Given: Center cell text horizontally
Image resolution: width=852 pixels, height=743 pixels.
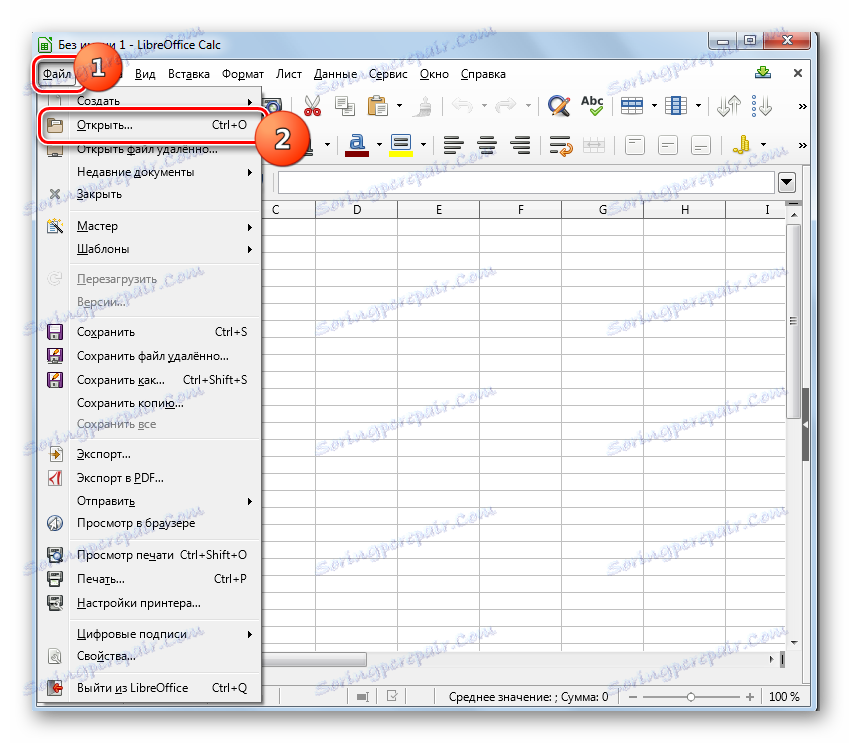Looking at the screenshot, I should (487, 146).
